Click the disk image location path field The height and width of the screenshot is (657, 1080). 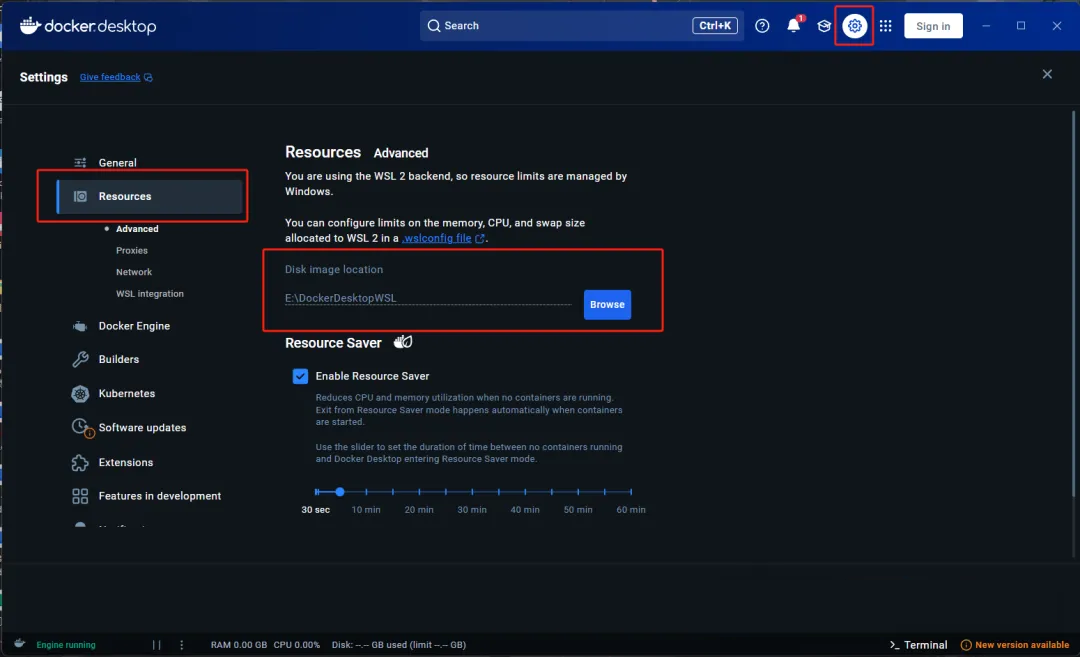click(428, 298)
